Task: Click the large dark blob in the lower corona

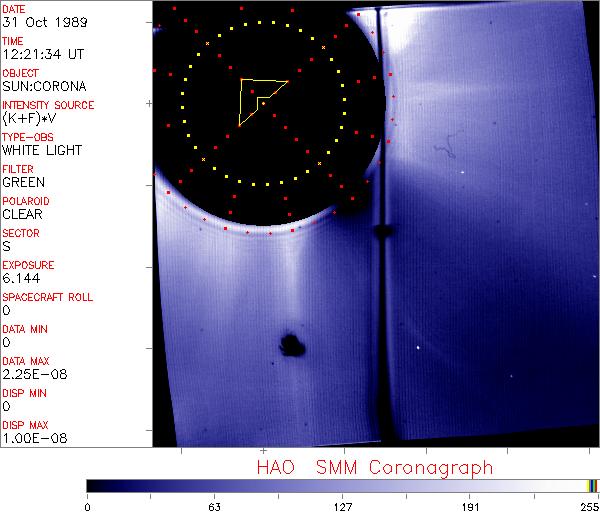Action: coord(293,345)
